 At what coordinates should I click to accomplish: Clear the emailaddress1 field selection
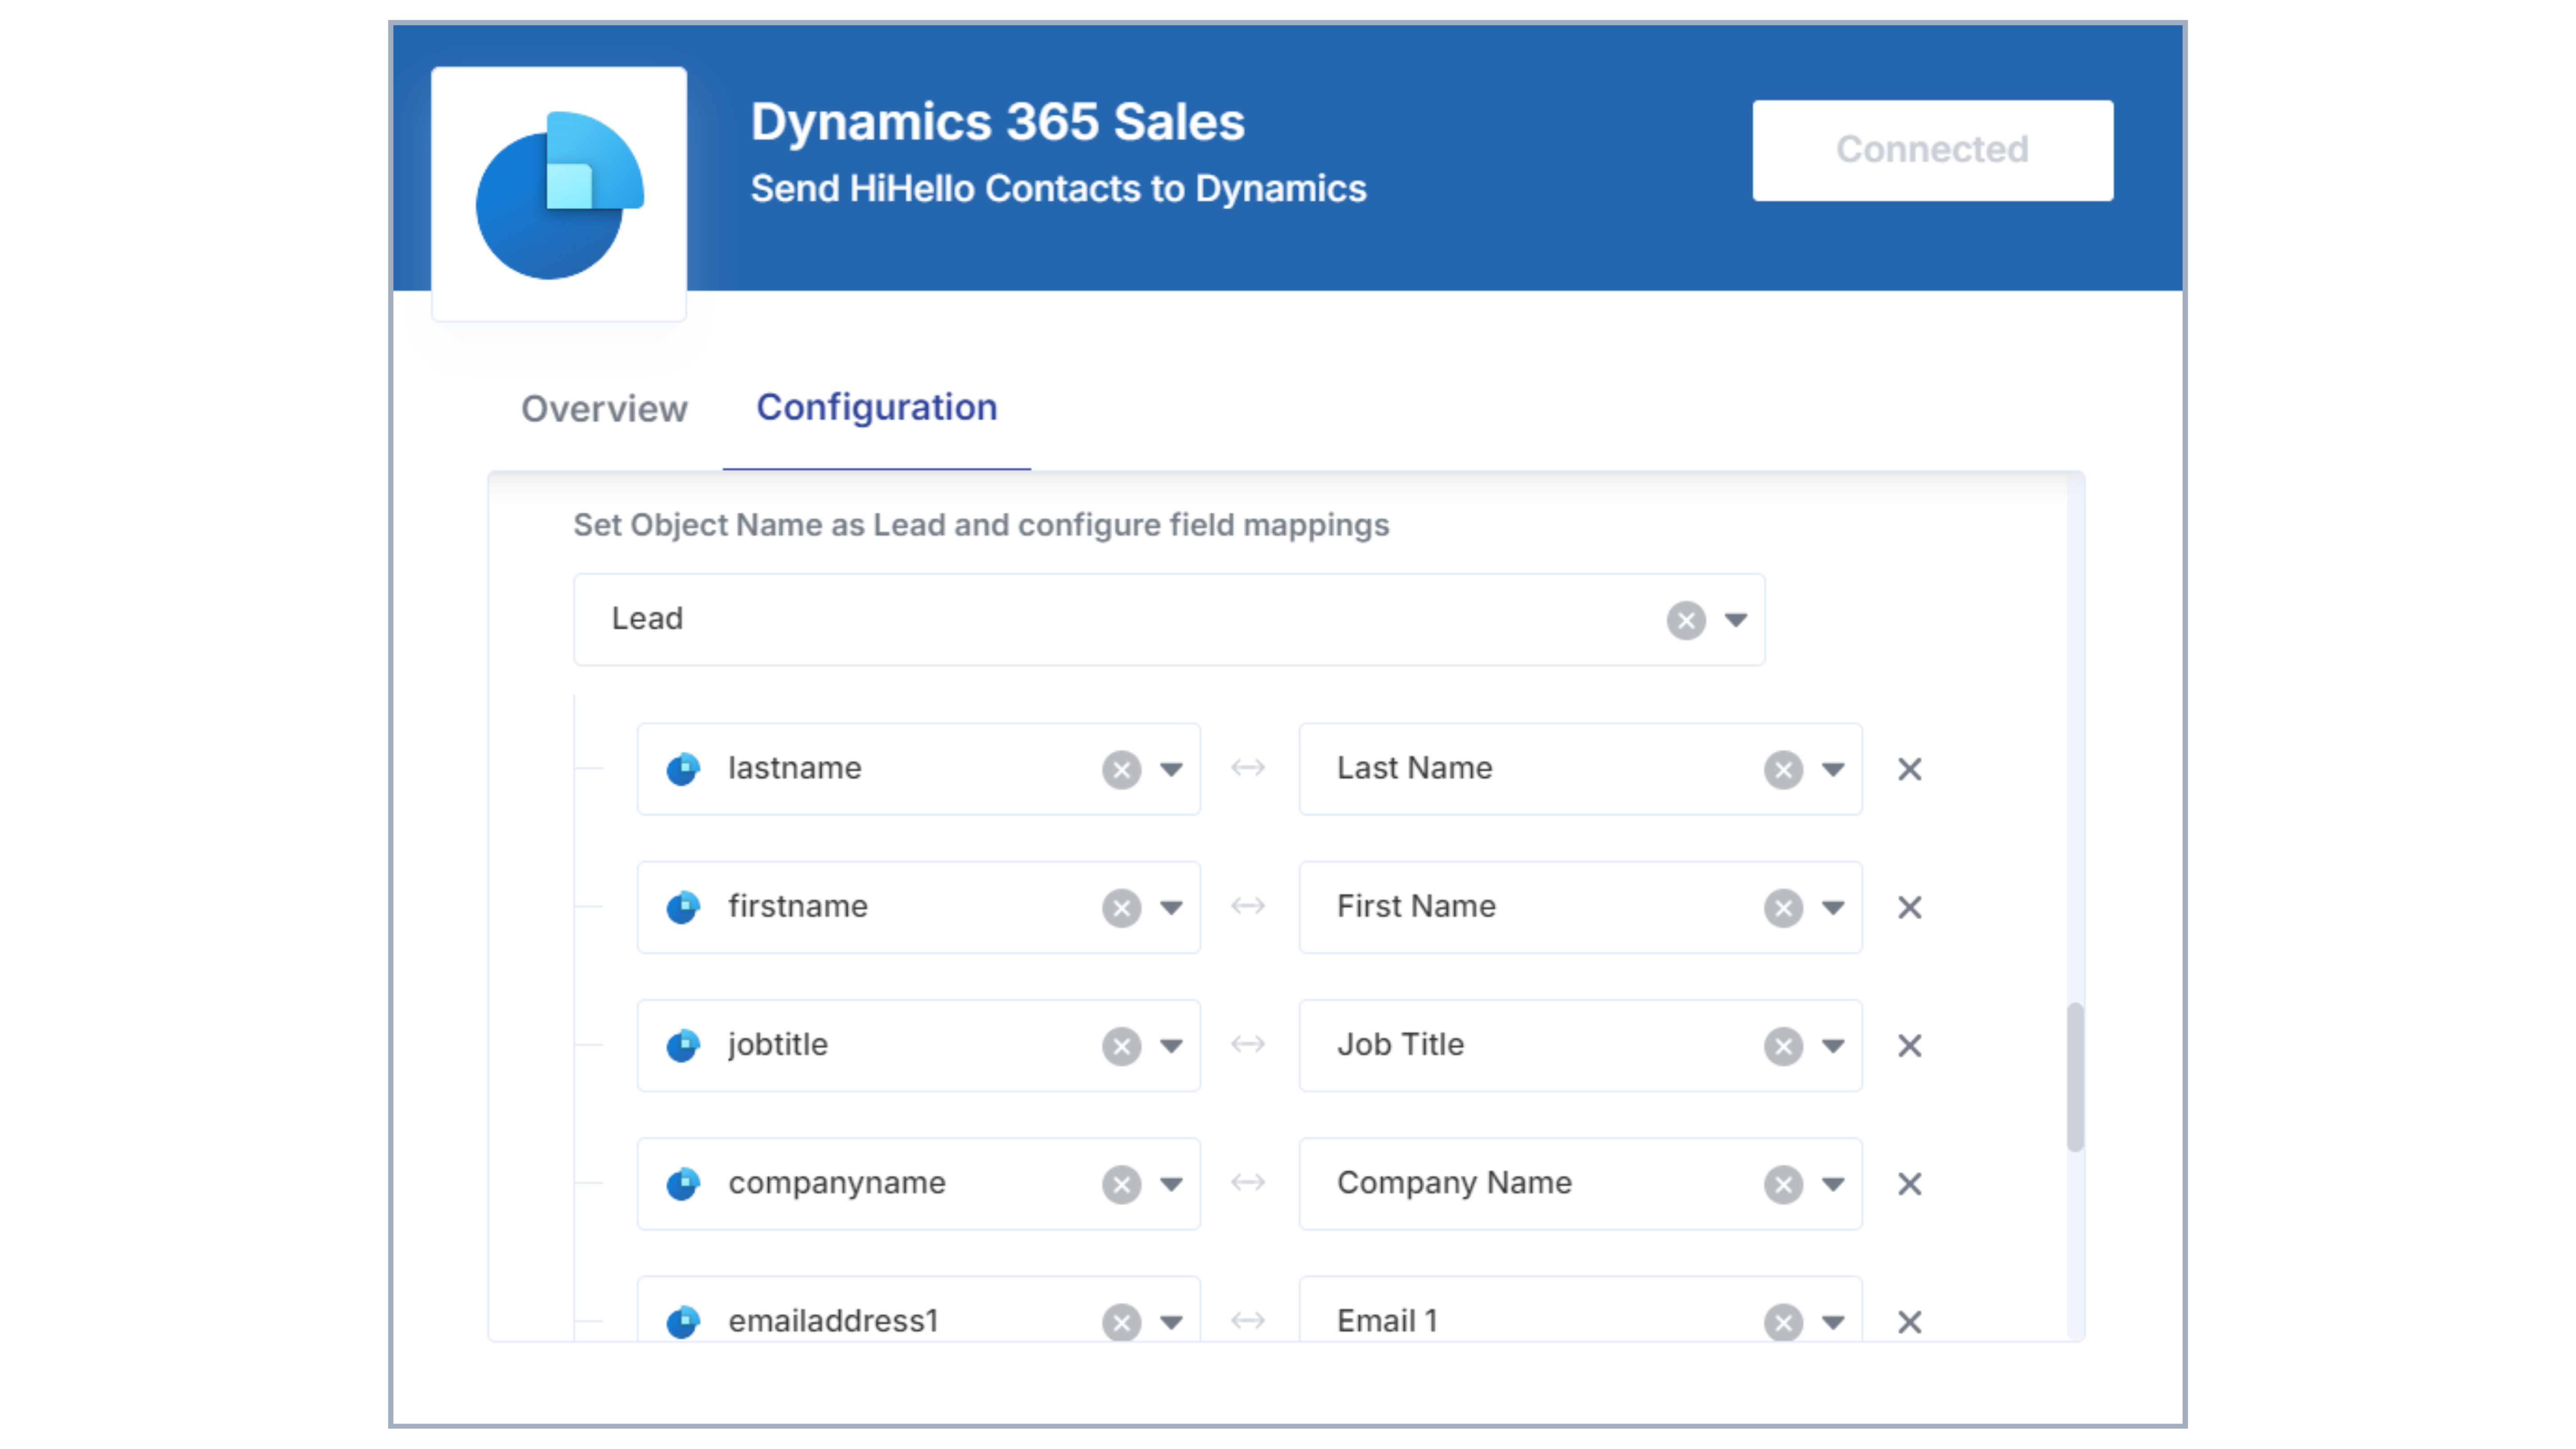click(1121, 1322)
